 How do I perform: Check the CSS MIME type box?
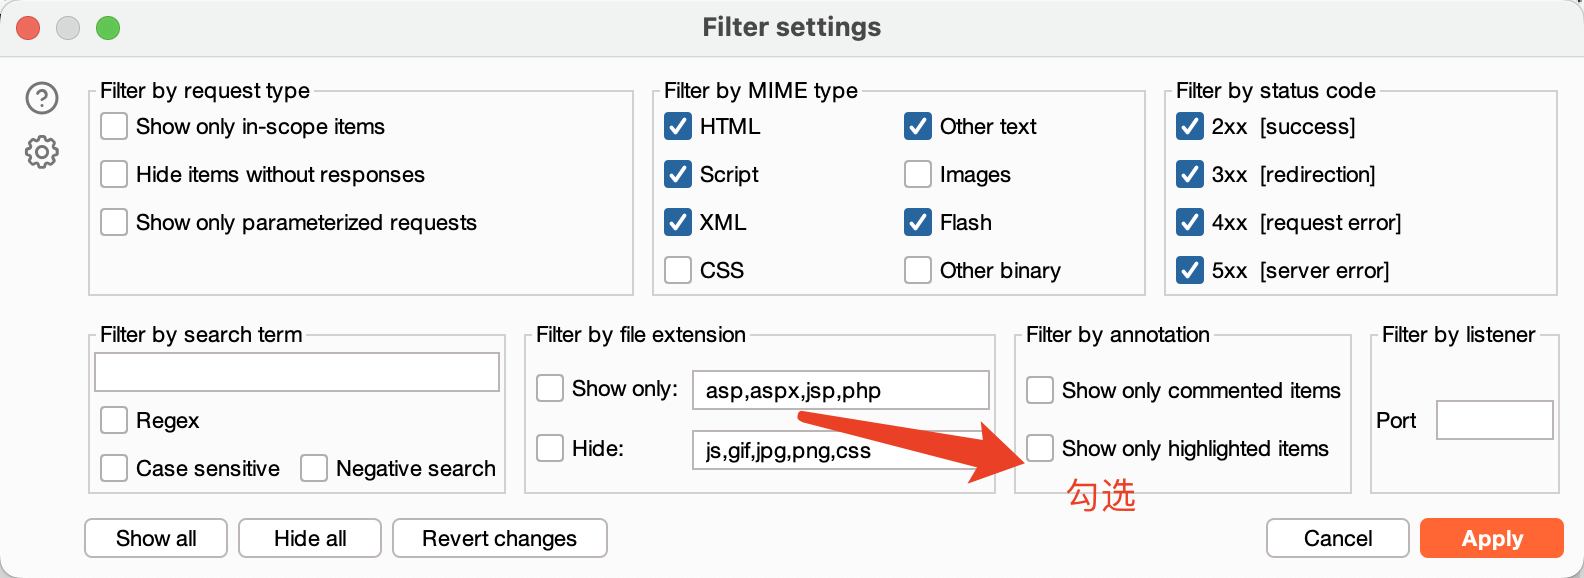[x=678, y=270]
